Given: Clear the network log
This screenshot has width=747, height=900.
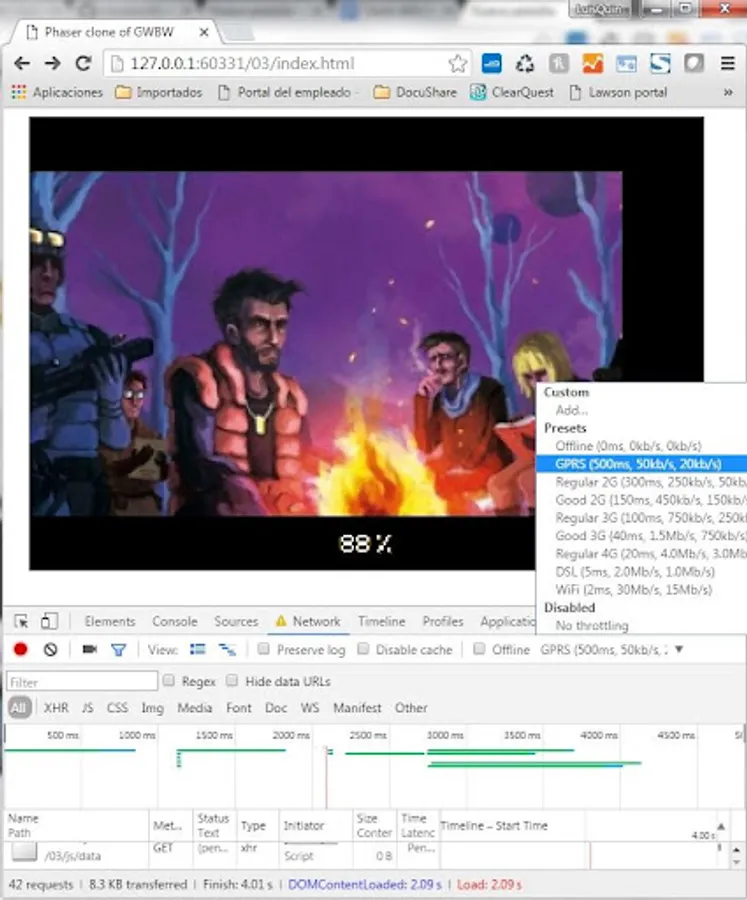Looking at the screenshot, I should click(51, 649).
